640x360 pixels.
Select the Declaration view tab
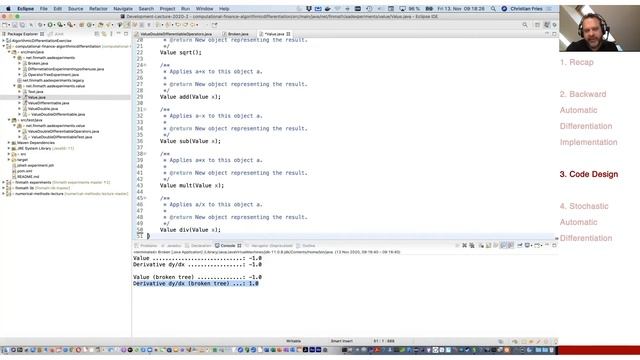tap(198, 246)
